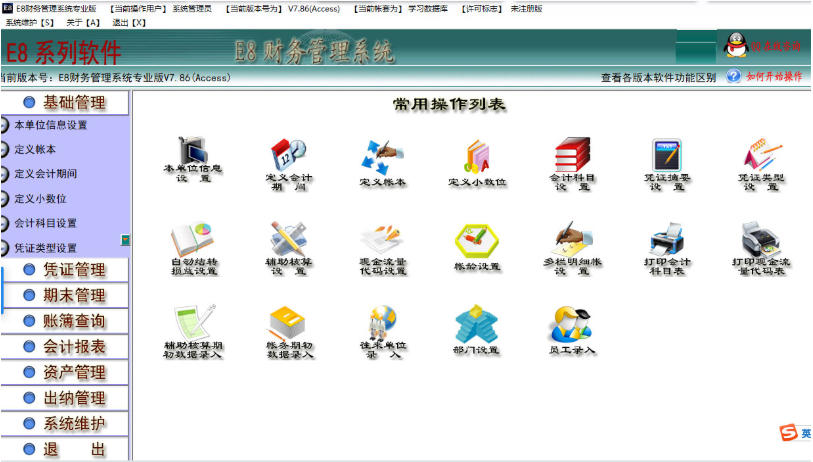
Task: Click the 许可标志 未注册版 title text
Action: click(x=502, y=9)
